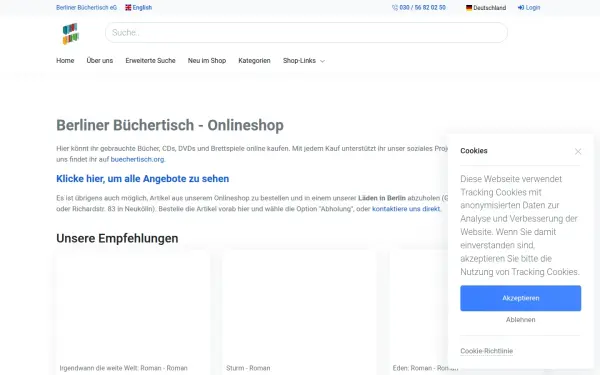Click the Login arrow icon

(x=521, y=8)
